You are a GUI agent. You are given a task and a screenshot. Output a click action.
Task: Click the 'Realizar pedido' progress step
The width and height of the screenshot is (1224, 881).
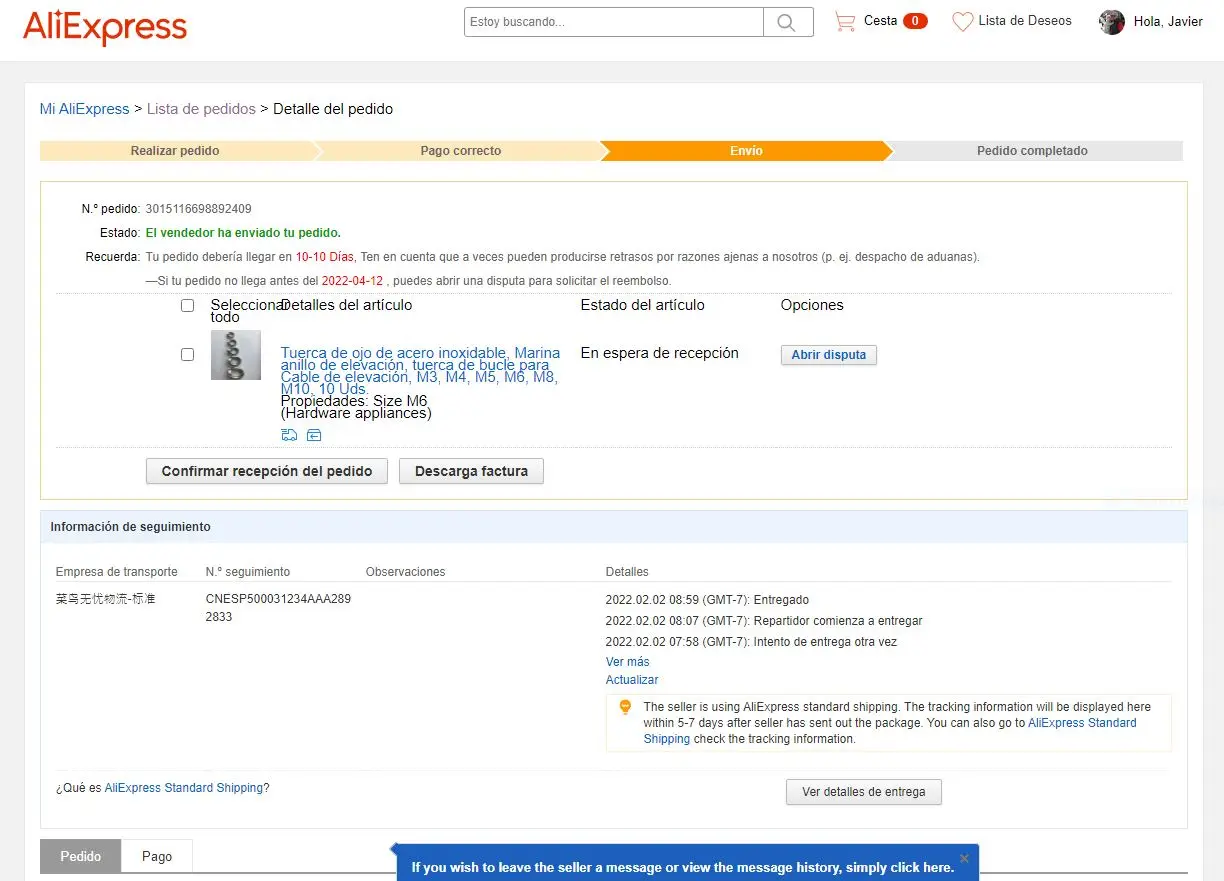(x=176, y=151)
